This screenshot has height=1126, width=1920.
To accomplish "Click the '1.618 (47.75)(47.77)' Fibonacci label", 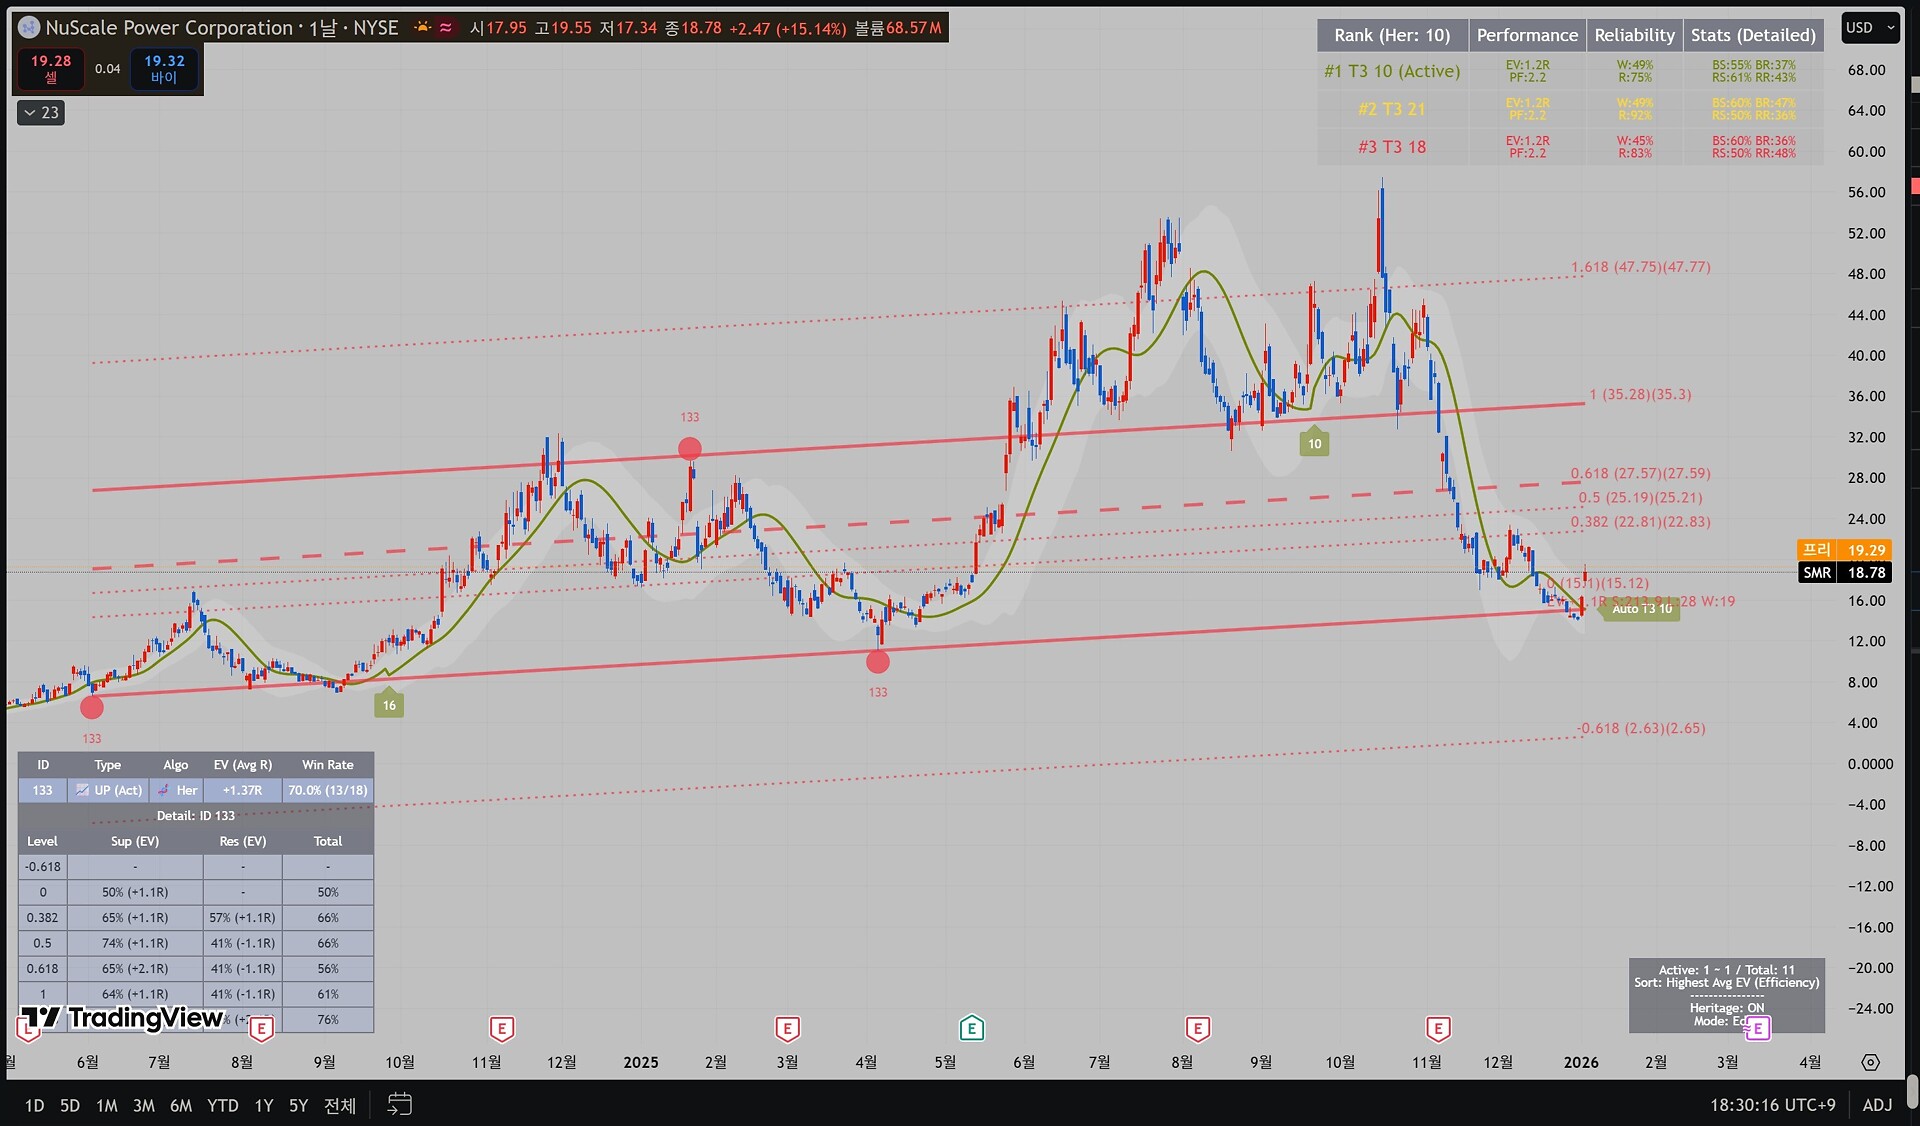I will pyautogui.click(x=1641, y=267).
